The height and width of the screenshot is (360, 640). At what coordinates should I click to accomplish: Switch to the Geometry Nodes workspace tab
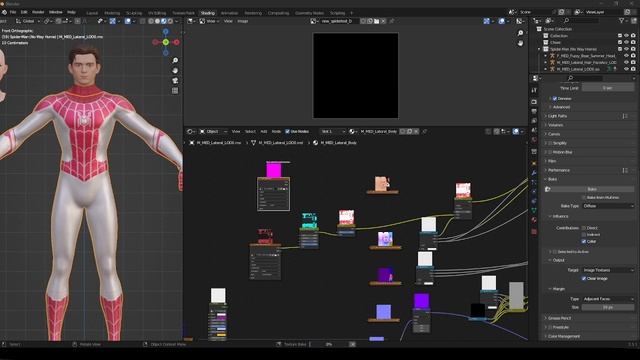click(309, 13)
